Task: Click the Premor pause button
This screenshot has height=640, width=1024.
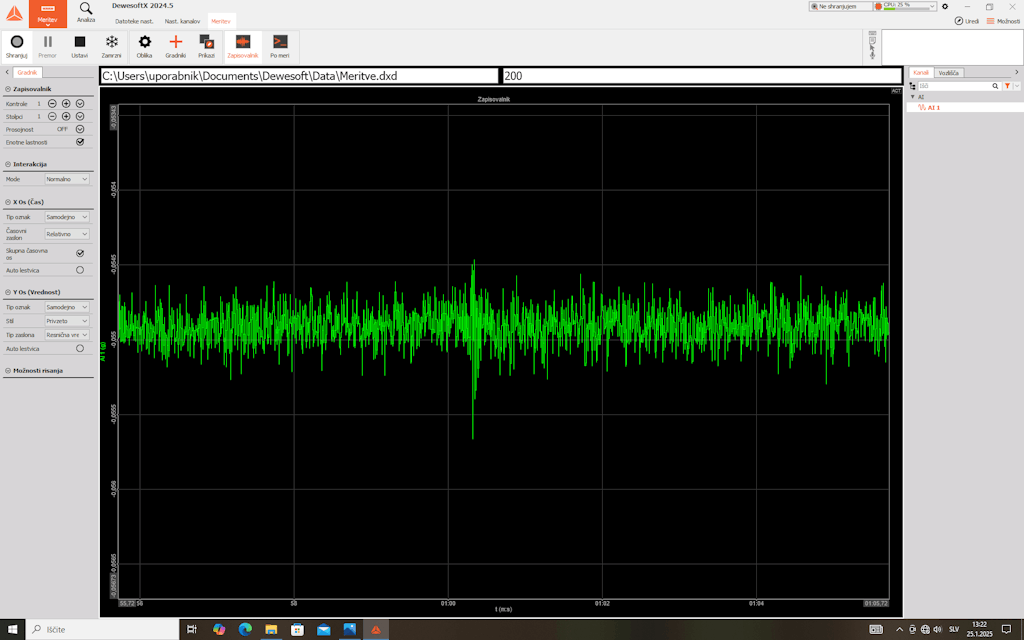Action: point(48,47)
